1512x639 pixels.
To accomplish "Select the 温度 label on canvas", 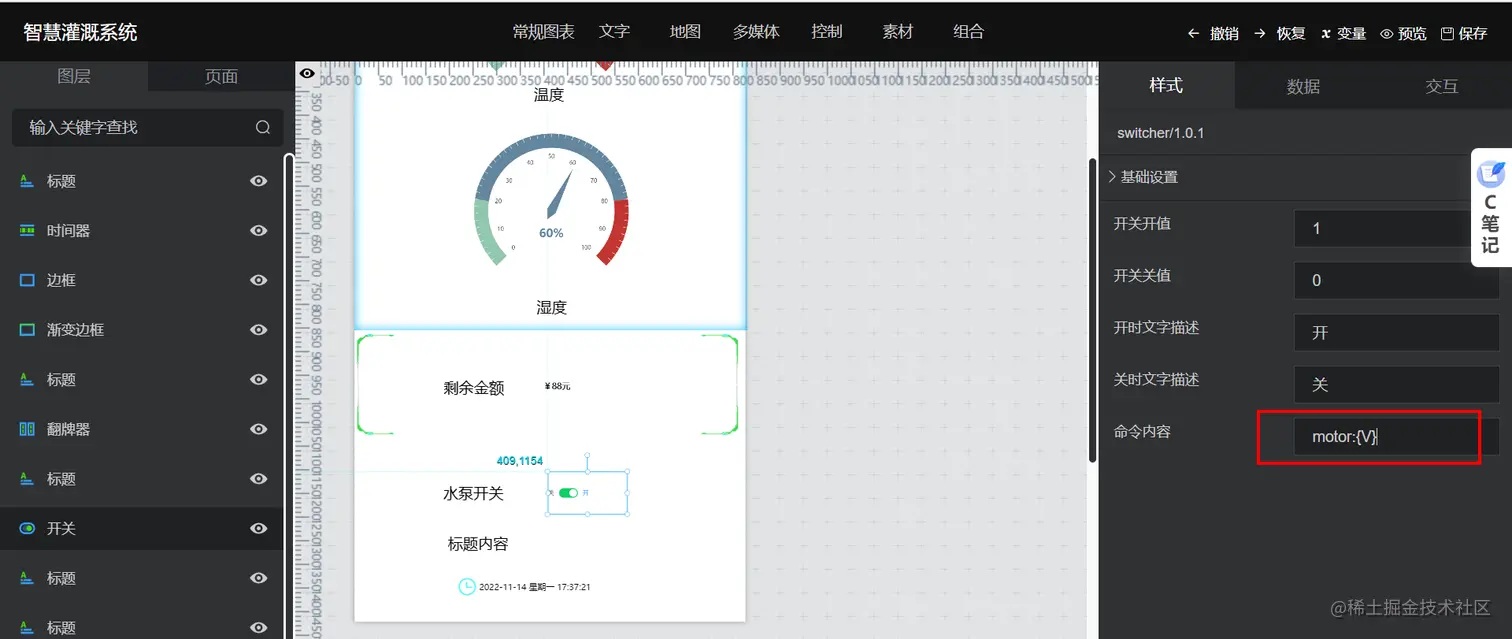I will tap(549, 95).
